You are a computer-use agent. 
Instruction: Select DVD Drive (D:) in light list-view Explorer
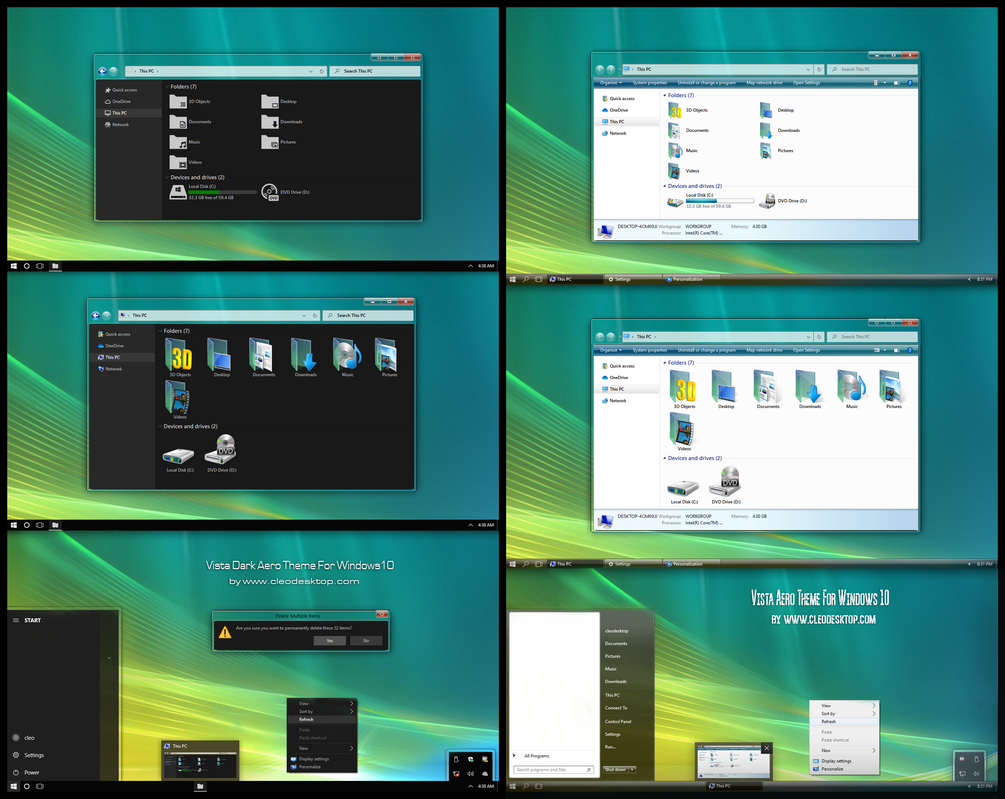[783, 201]
